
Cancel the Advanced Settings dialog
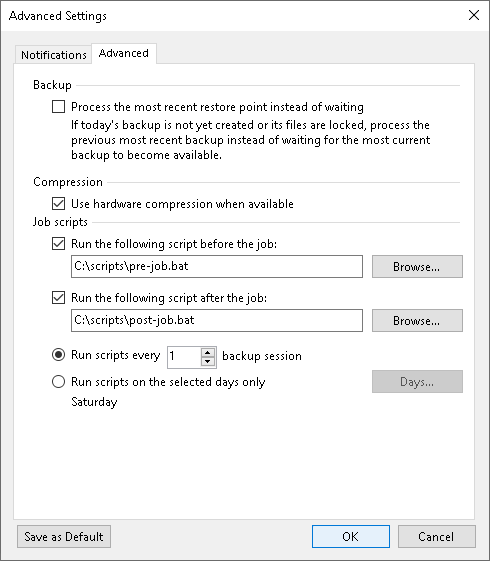pos(437,536)
